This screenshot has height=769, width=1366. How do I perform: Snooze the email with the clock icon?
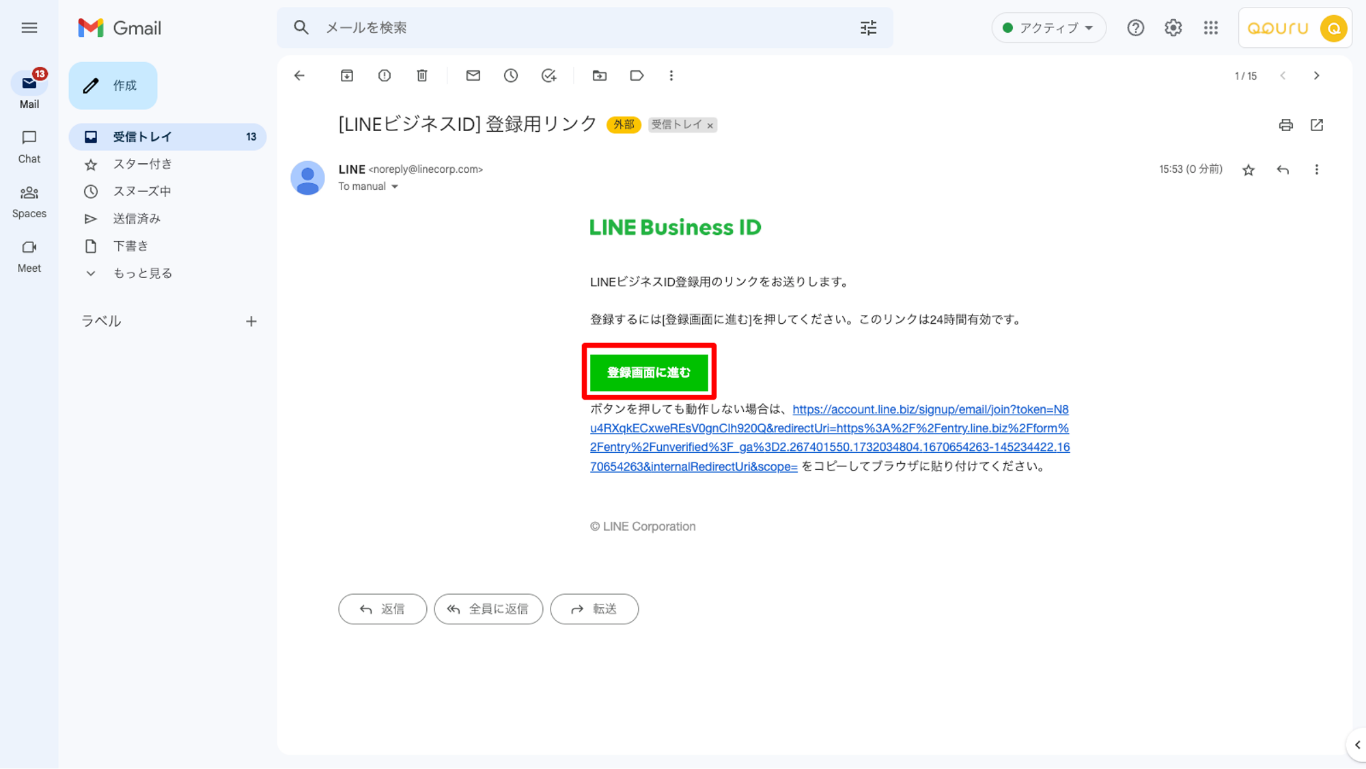pyautogui.click(x=511, y=76)
